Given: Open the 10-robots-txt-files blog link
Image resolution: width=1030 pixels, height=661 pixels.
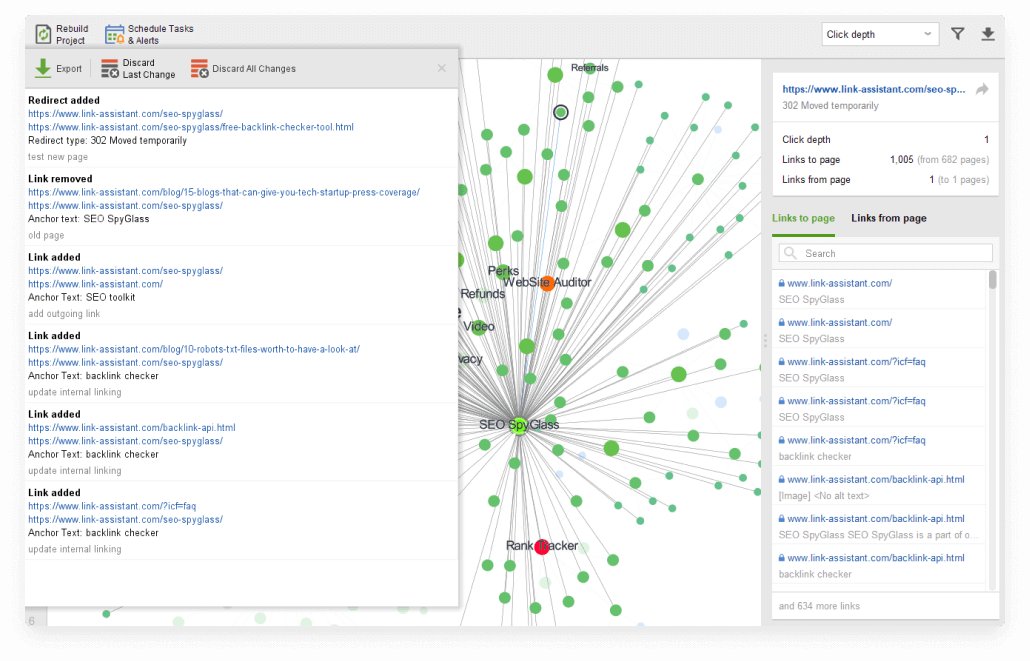Looking at the screenshot, I should 194,350.
